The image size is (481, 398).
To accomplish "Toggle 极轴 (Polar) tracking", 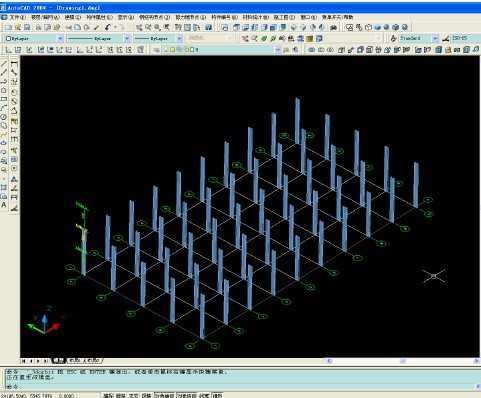I will [x=146, y=395].
